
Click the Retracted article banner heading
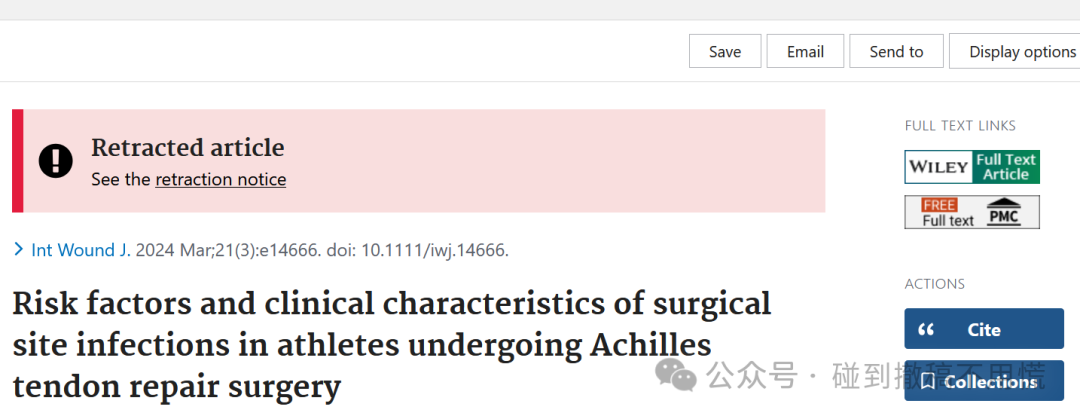pos(187,147)
